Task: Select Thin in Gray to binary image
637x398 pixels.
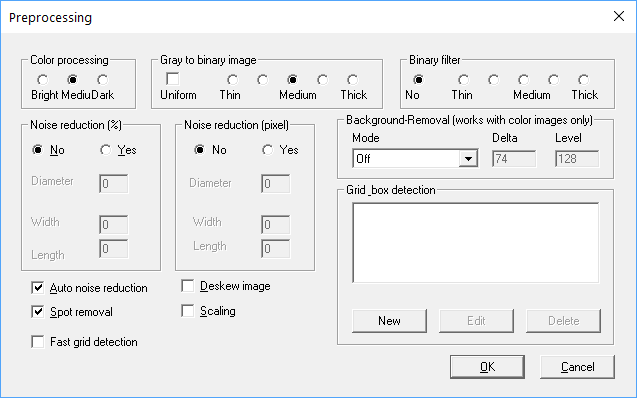Action: point(232,80)
